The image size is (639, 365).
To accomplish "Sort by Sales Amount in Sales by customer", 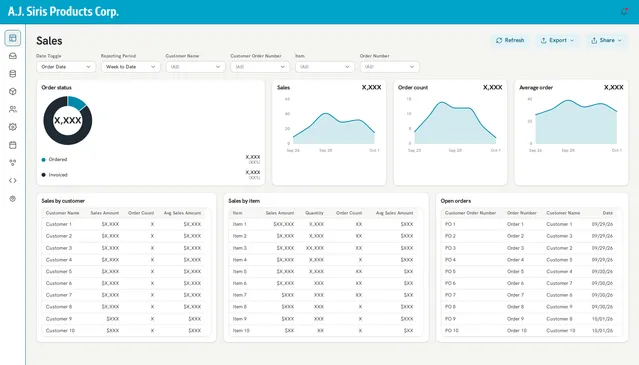I will point(104,213).
